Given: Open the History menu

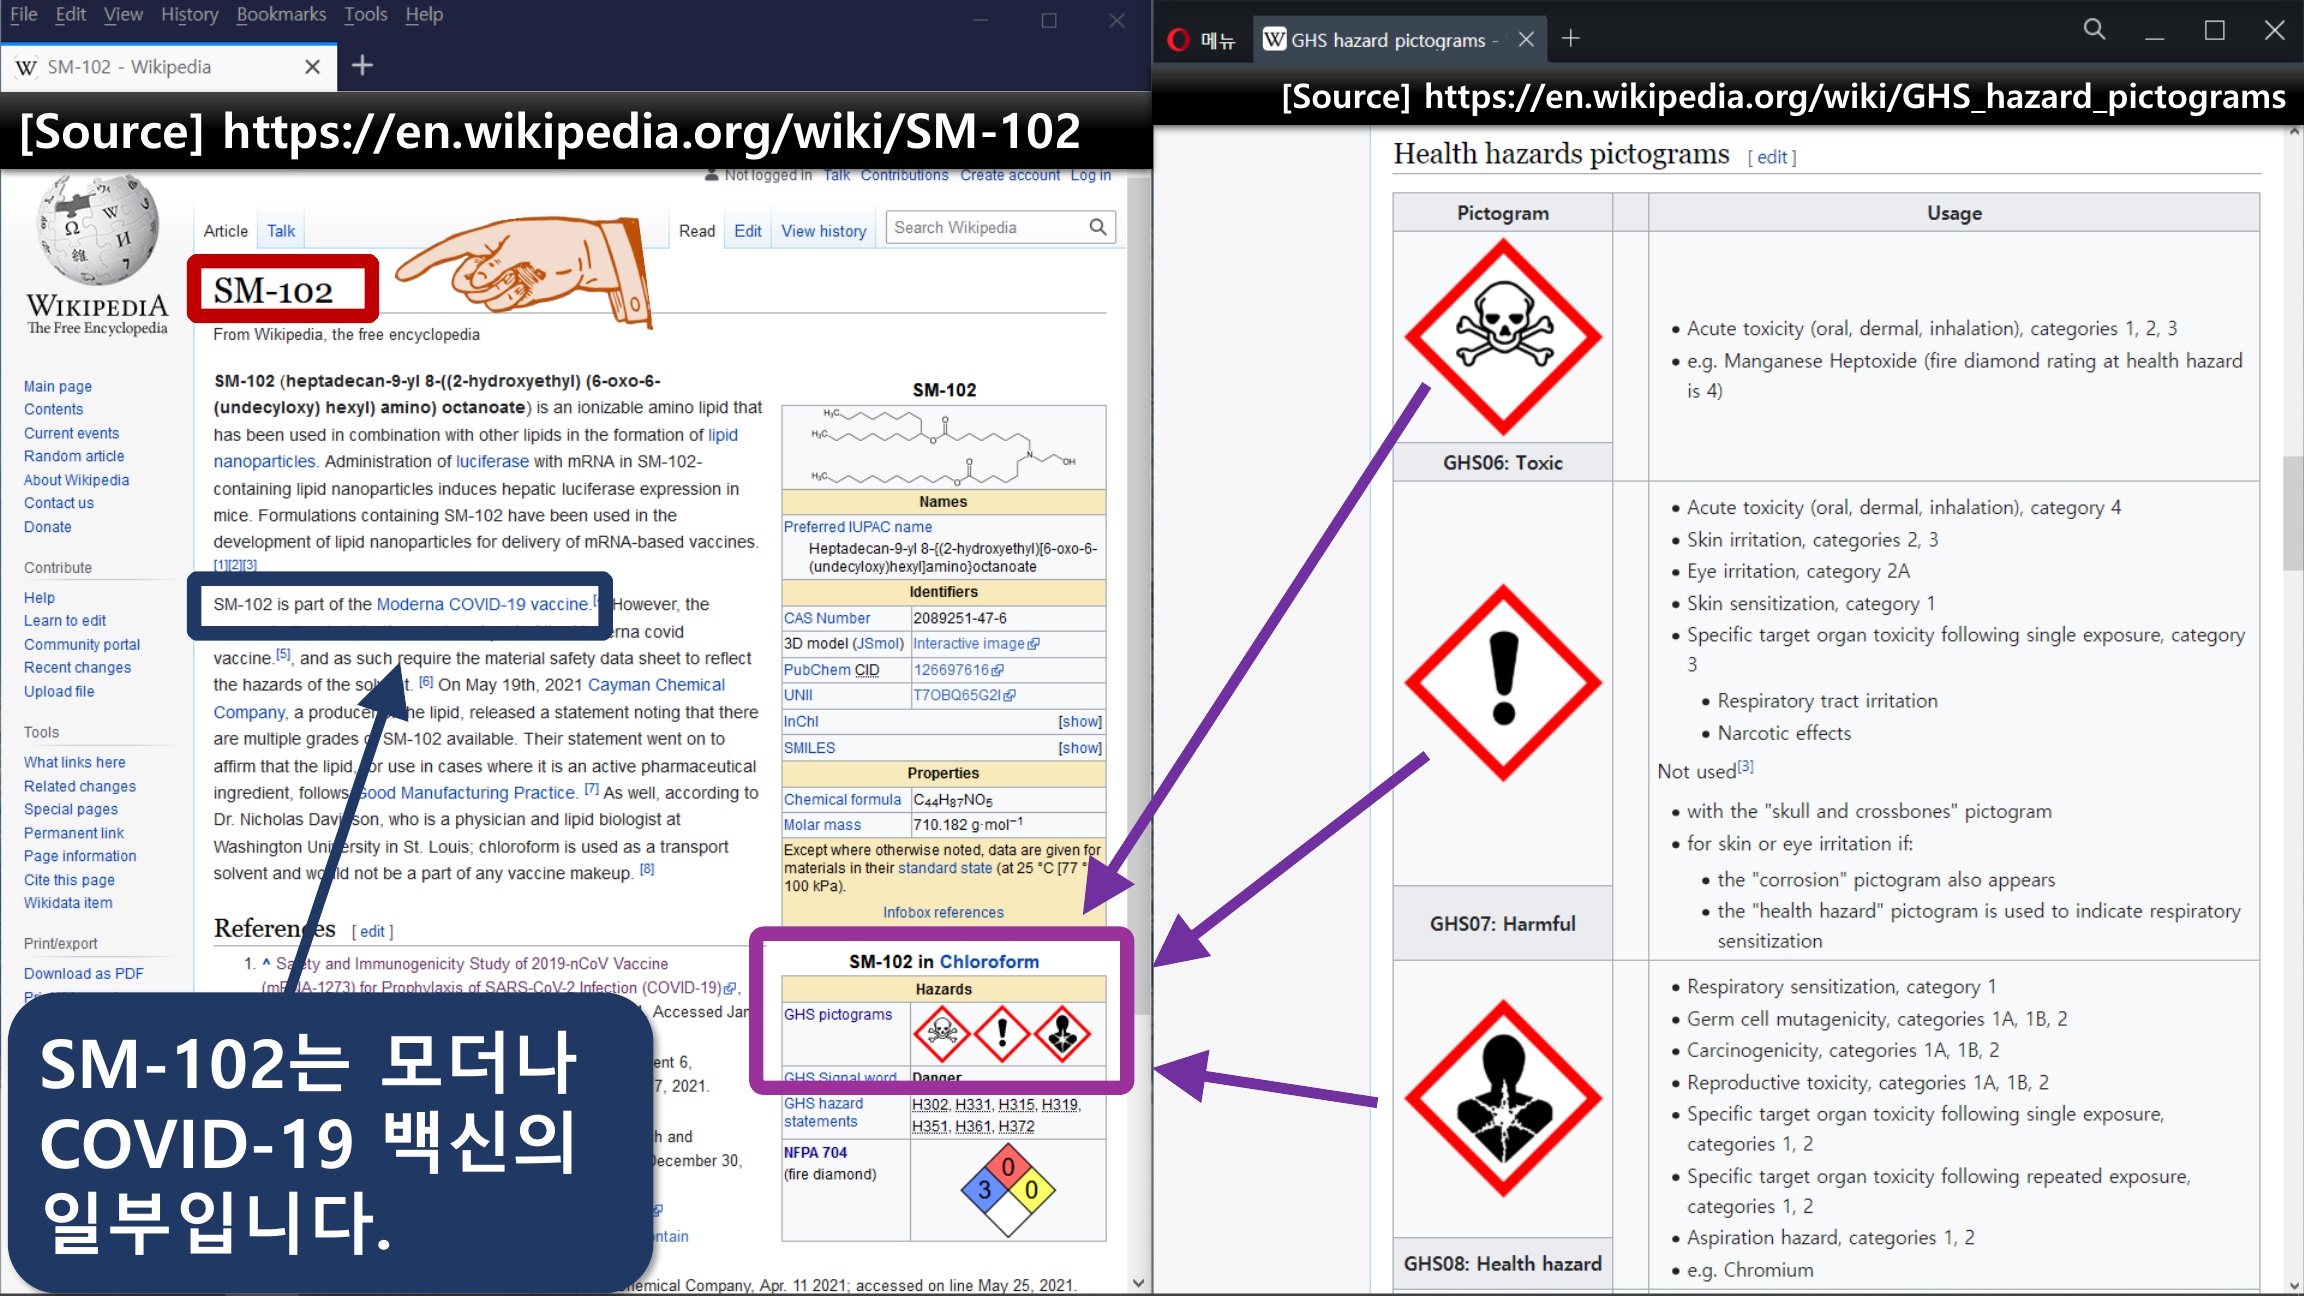Looking at the screenshot, I should pos(189,14).
